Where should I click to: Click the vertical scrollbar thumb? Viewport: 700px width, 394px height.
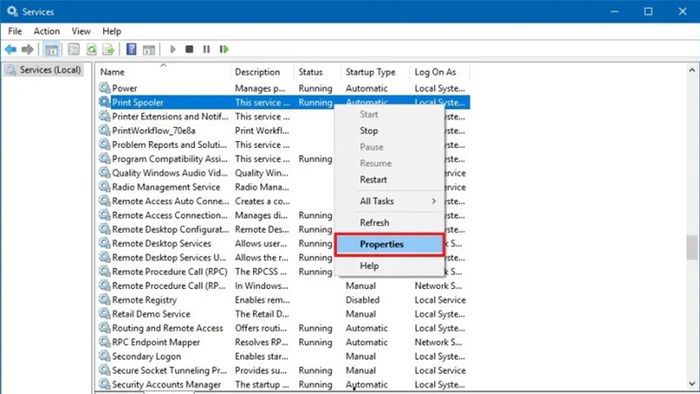(x=692, y=247)
